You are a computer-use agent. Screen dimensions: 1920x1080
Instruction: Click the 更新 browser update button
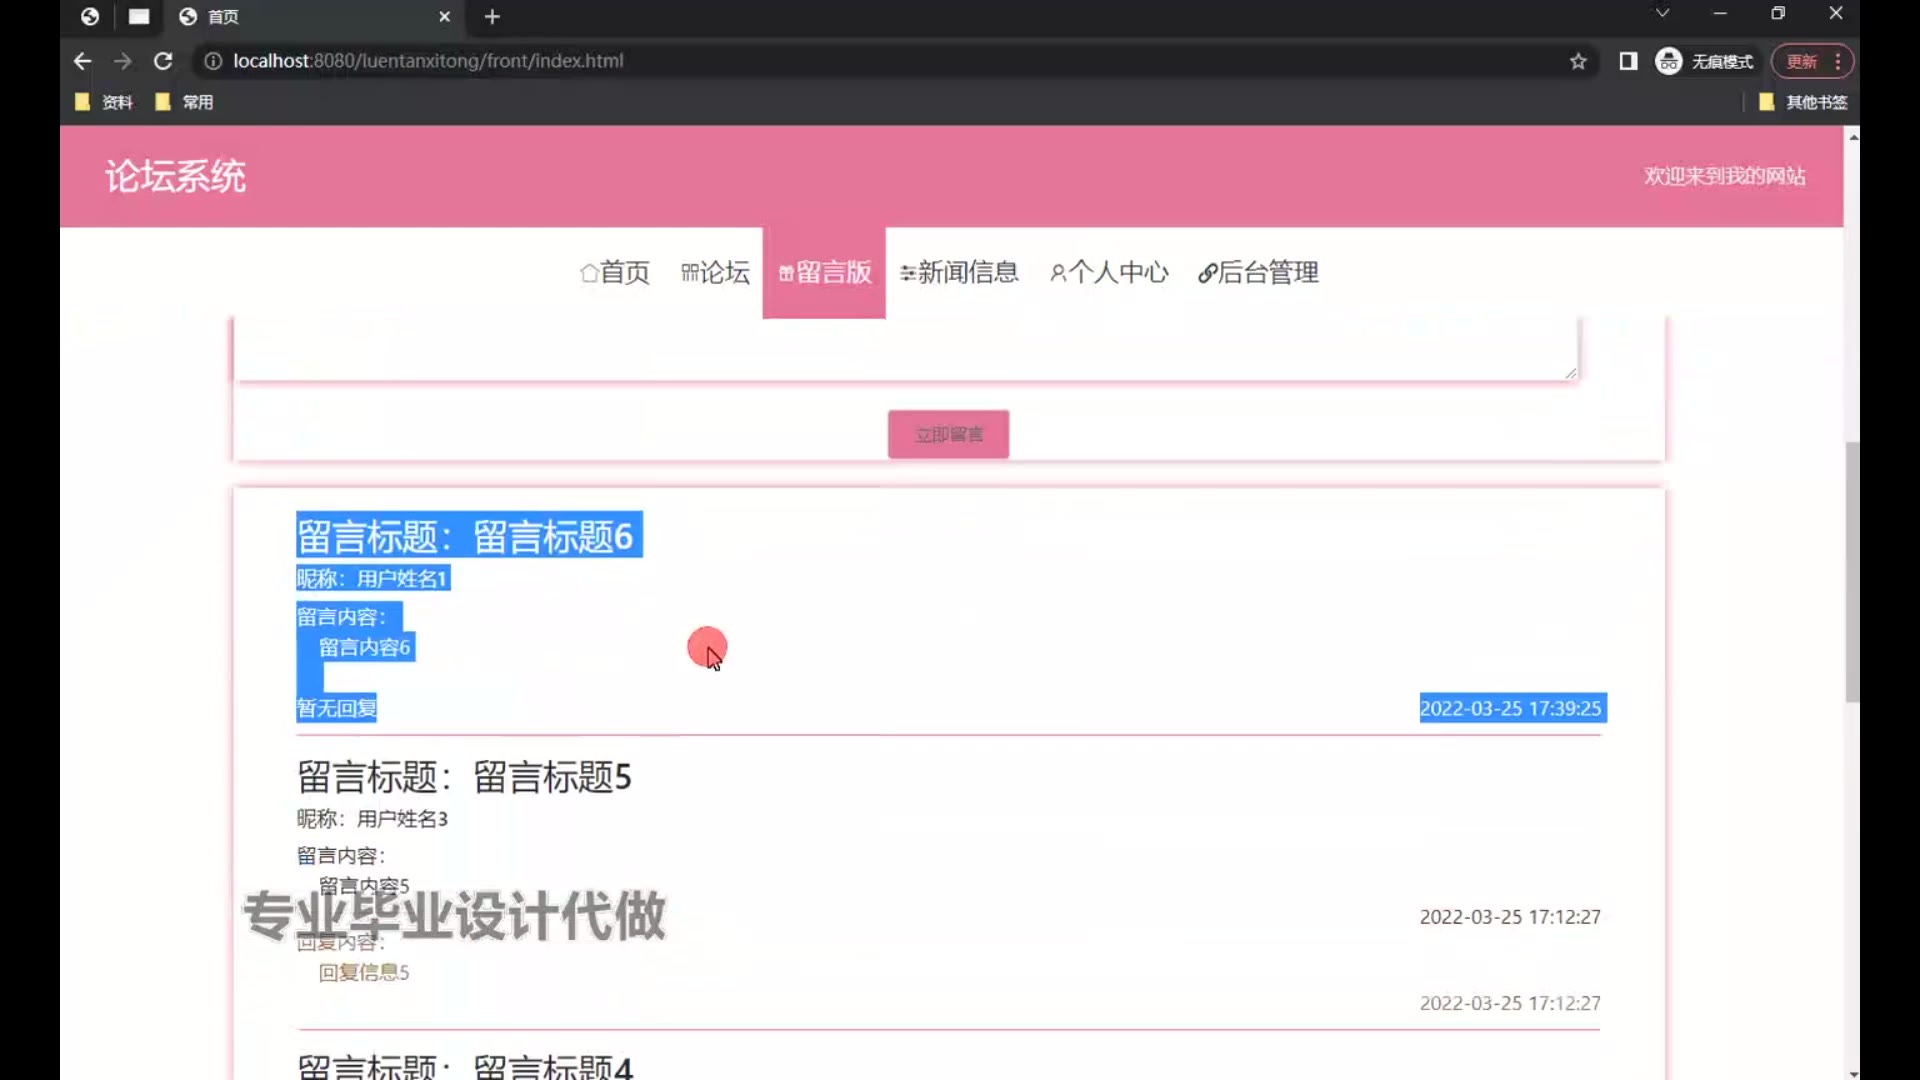pyautogui.click(x=1802, y=61)
